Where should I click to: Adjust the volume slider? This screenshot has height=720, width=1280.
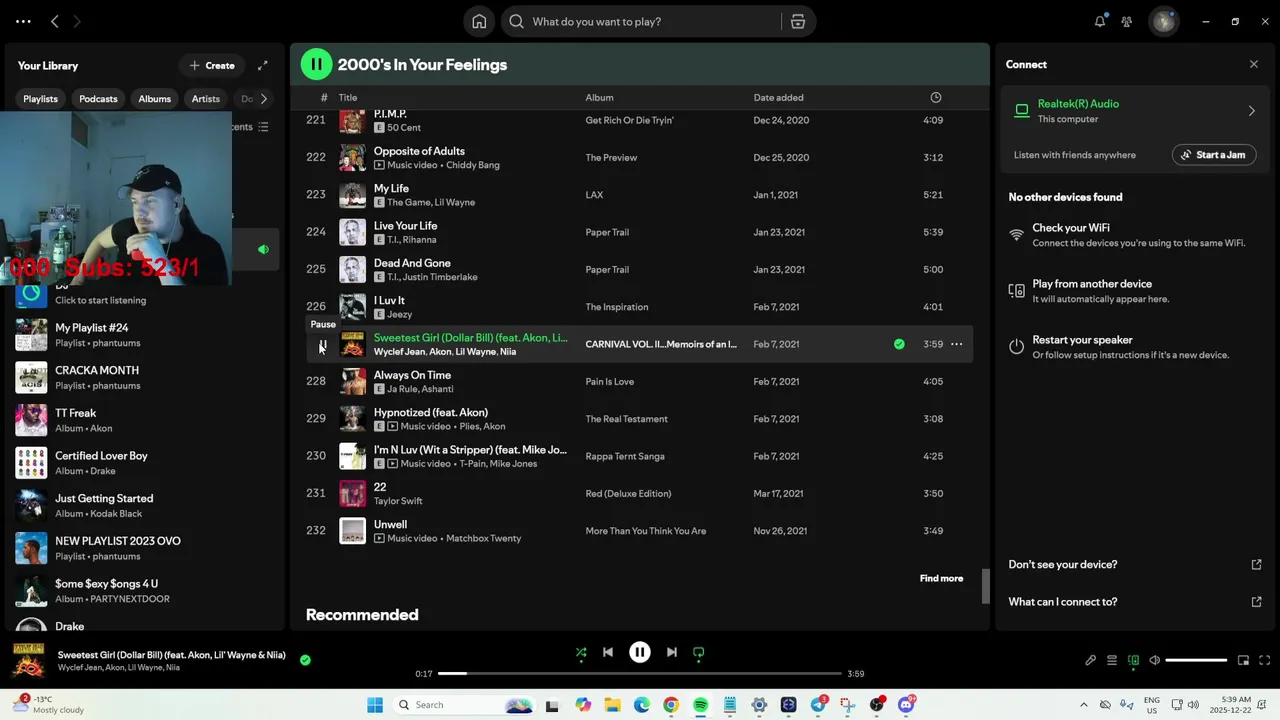(x=1196, y=660)
